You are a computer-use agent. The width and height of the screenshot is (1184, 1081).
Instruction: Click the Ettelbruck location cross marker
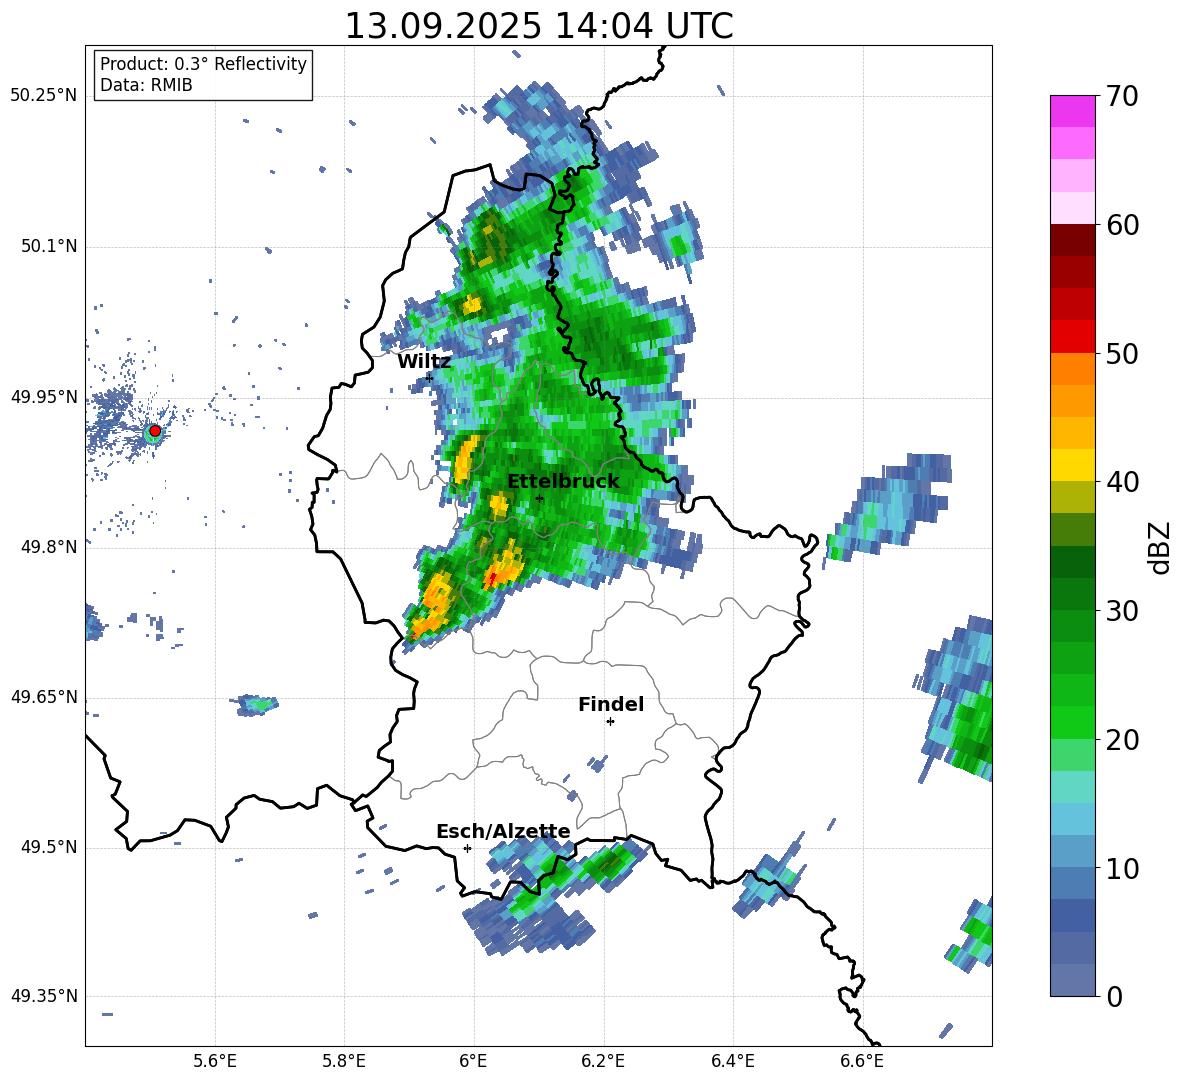click(x=539, y=498)
